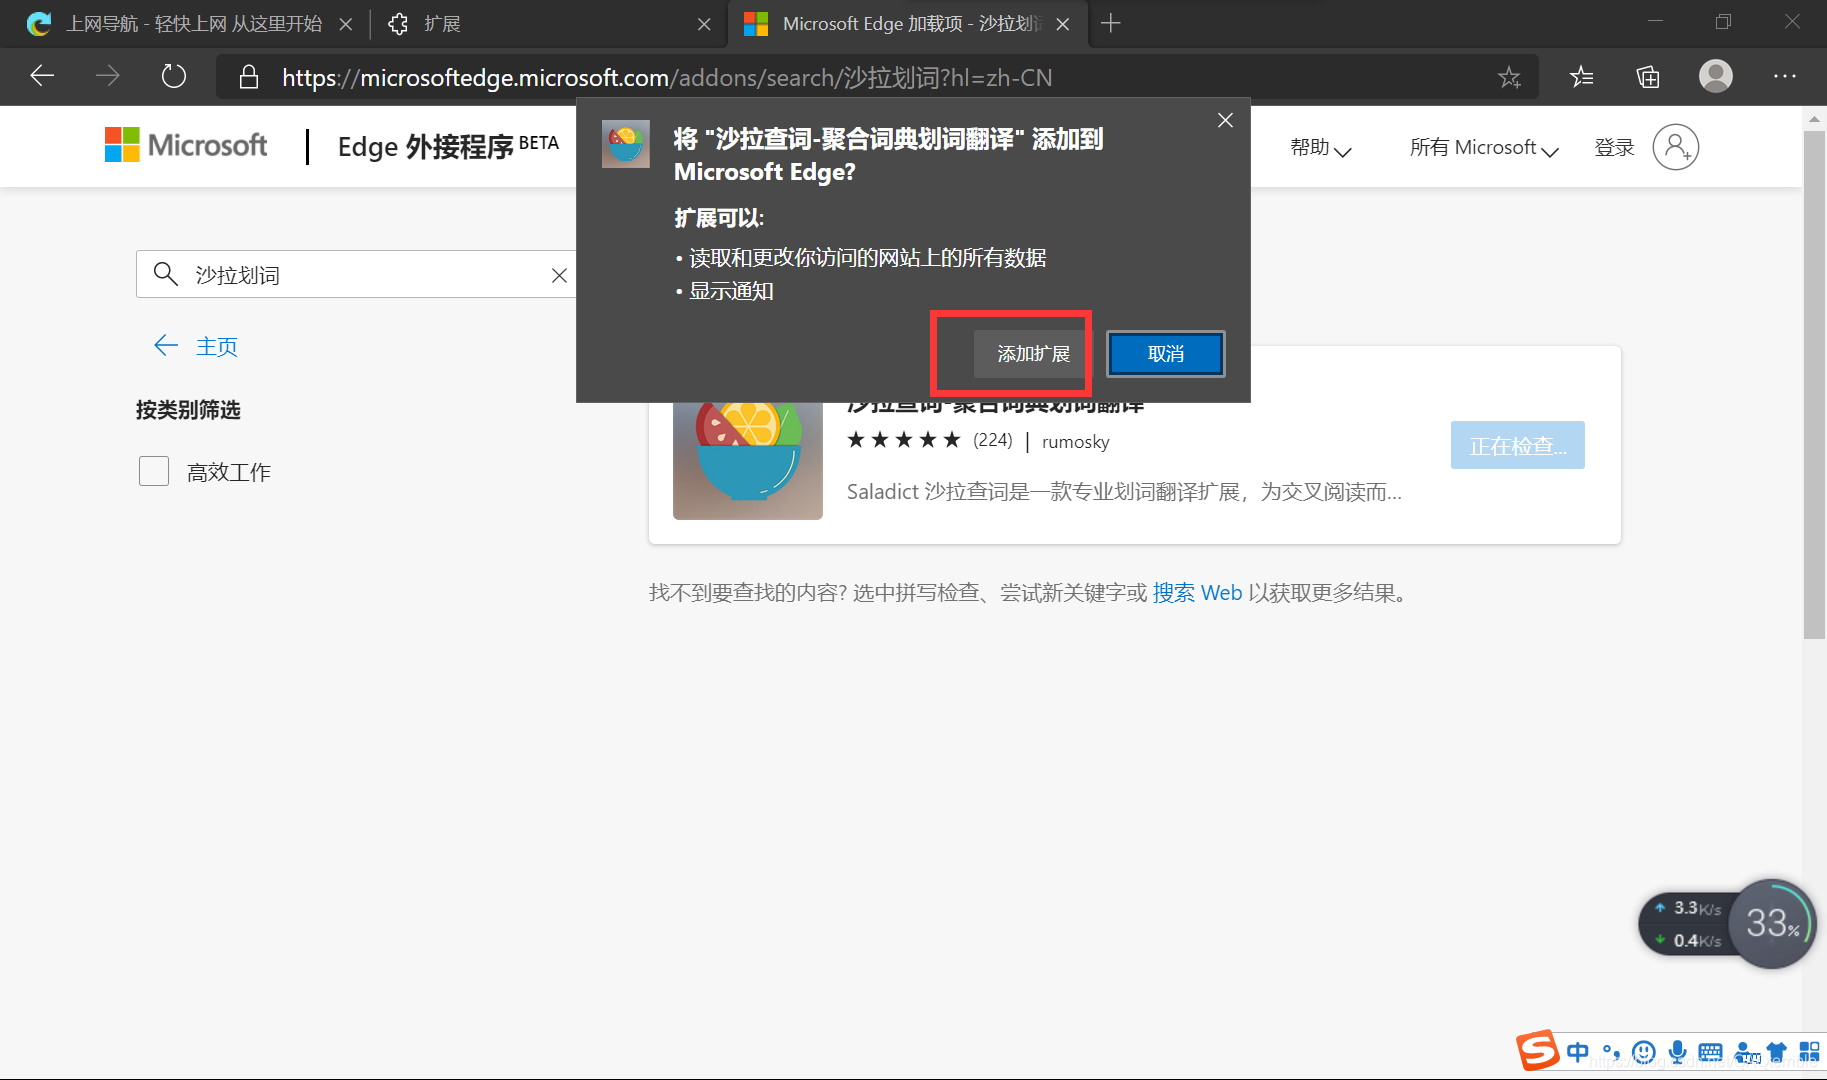Reload the page with refresh icon
The width and height of the screenshot is (1827, 1080).
click(174, 76)
